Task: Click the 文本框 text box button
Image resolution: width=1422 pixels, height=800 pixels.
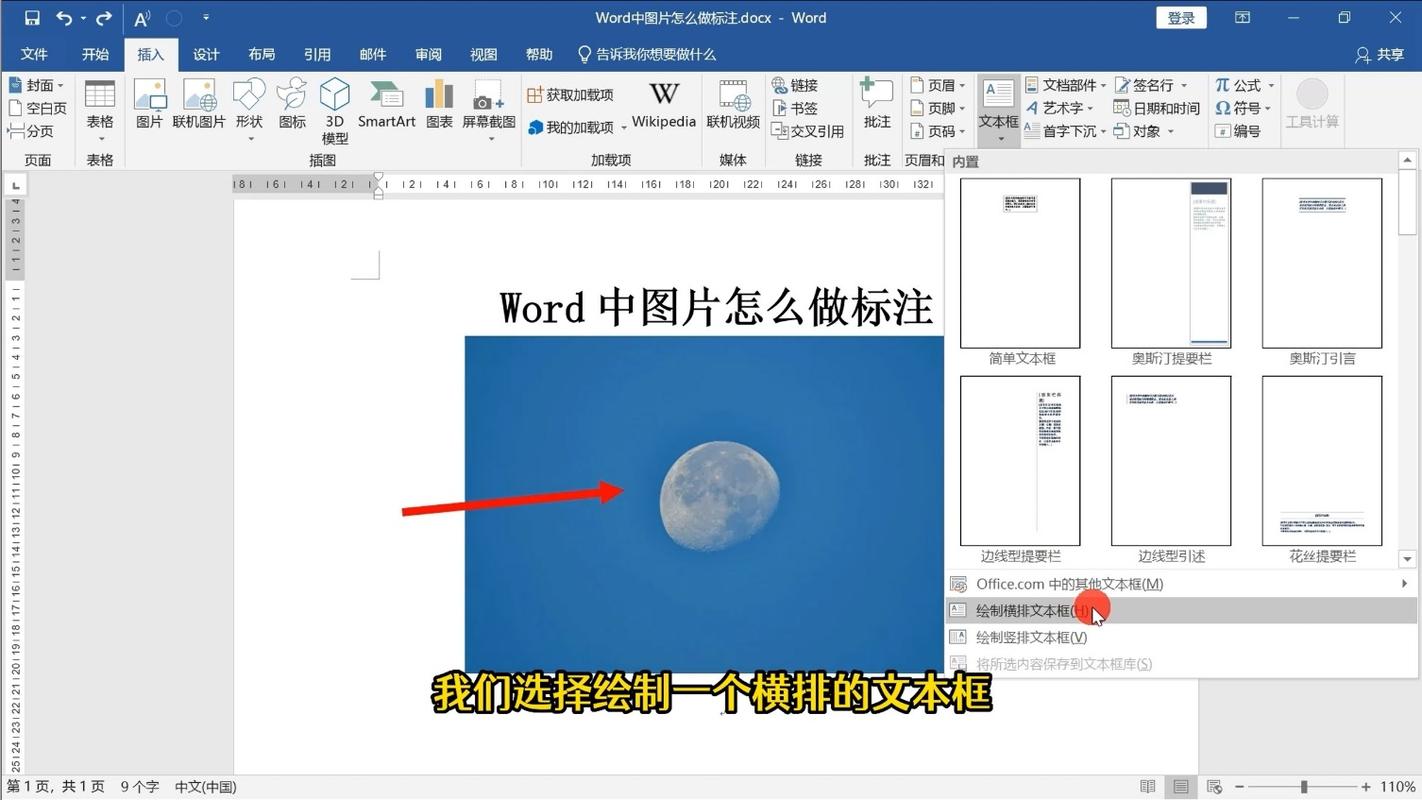Action: point(998,110)
